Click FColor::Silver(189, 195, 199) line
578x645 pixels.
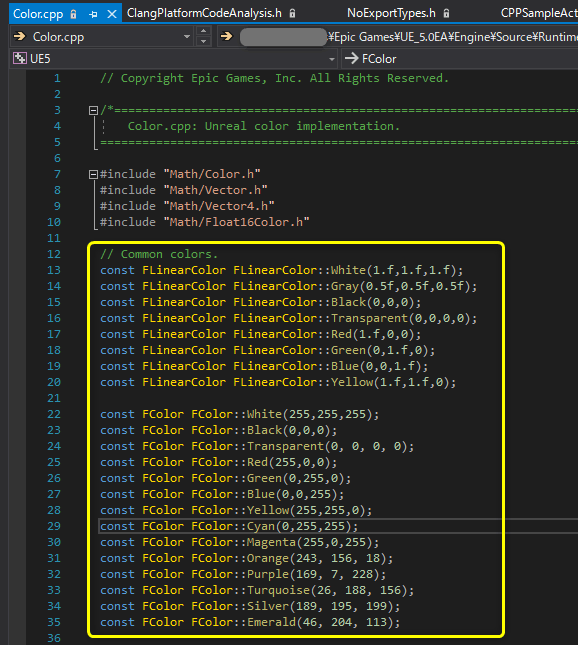pyautogui.click(x=250, y=606)
